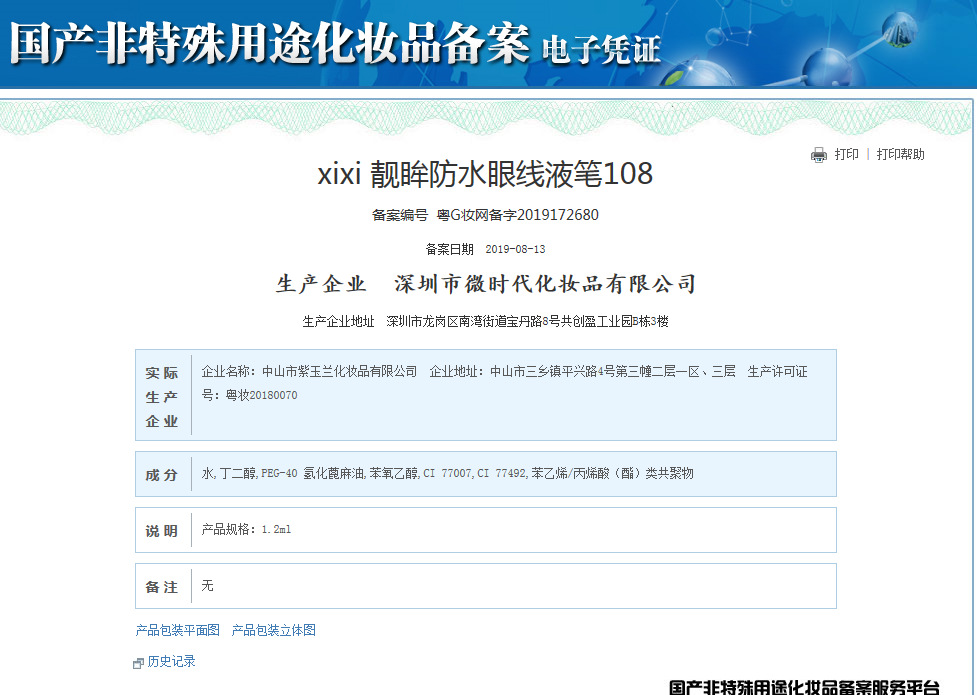The width and height of the screenshot is (977, 695).
Task: Select the 备案日期 label
Action: pos(449,249)
